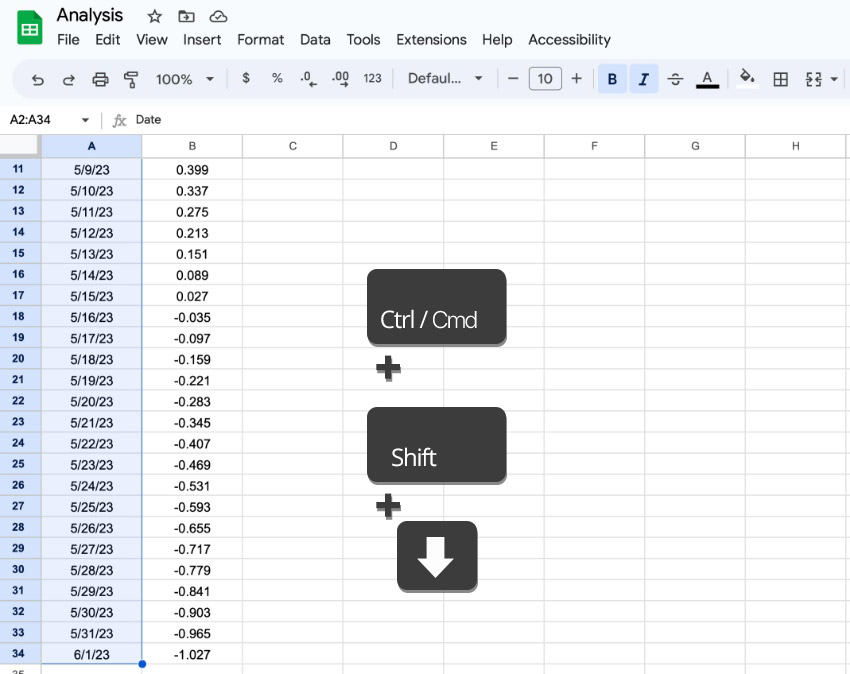Image resolution: width=850 pixels, height=674 pixels.
Task: Toggle off bold formatting
Action: point(612,78)
